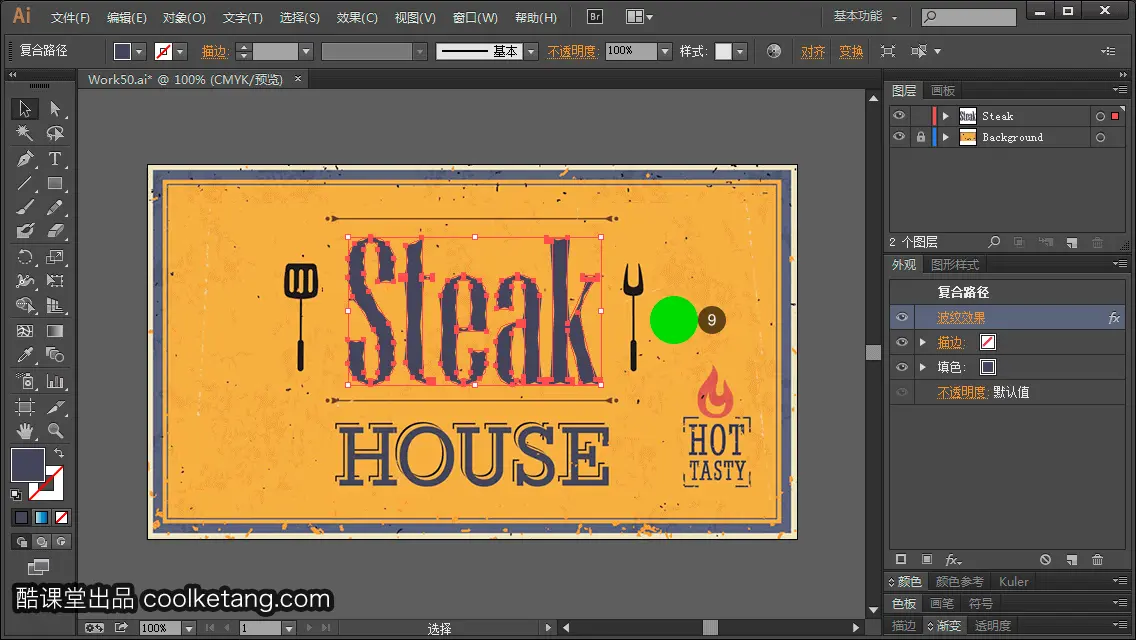Select the Magic Wand tool
This screenshot has width=1136, height=640.
point(25,133)
